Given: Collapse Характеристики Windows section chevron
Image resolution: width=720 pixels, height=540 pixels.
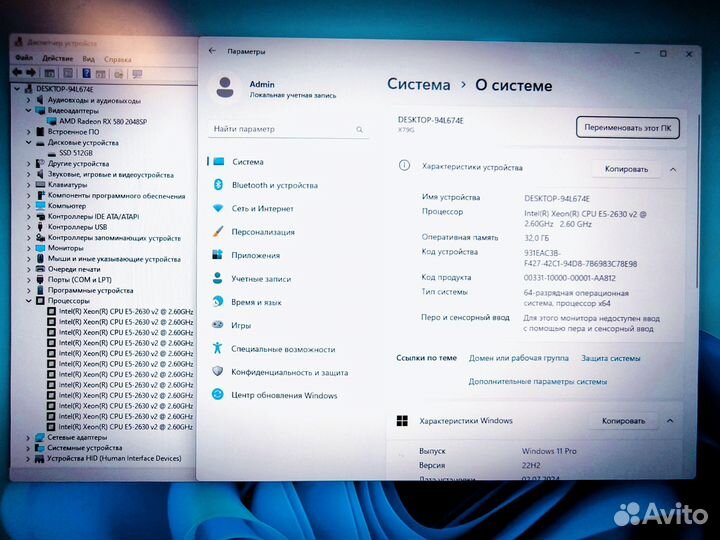Looking at the screenshot, I should [670, 421].
